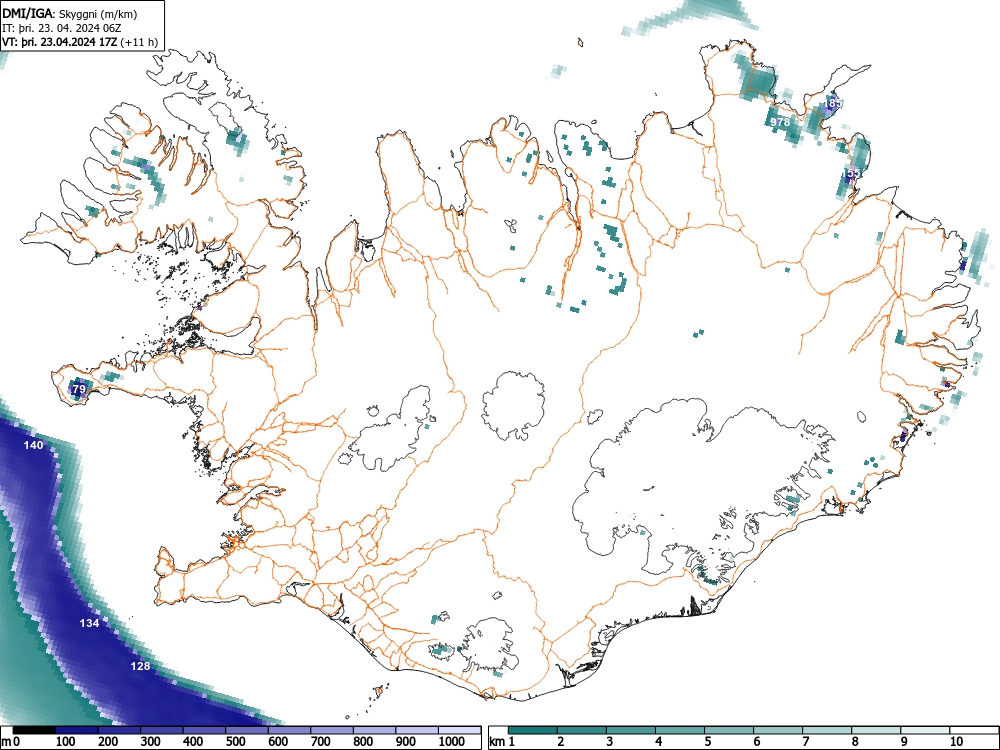Click the km legend label '4'

[x=659, y=742]
